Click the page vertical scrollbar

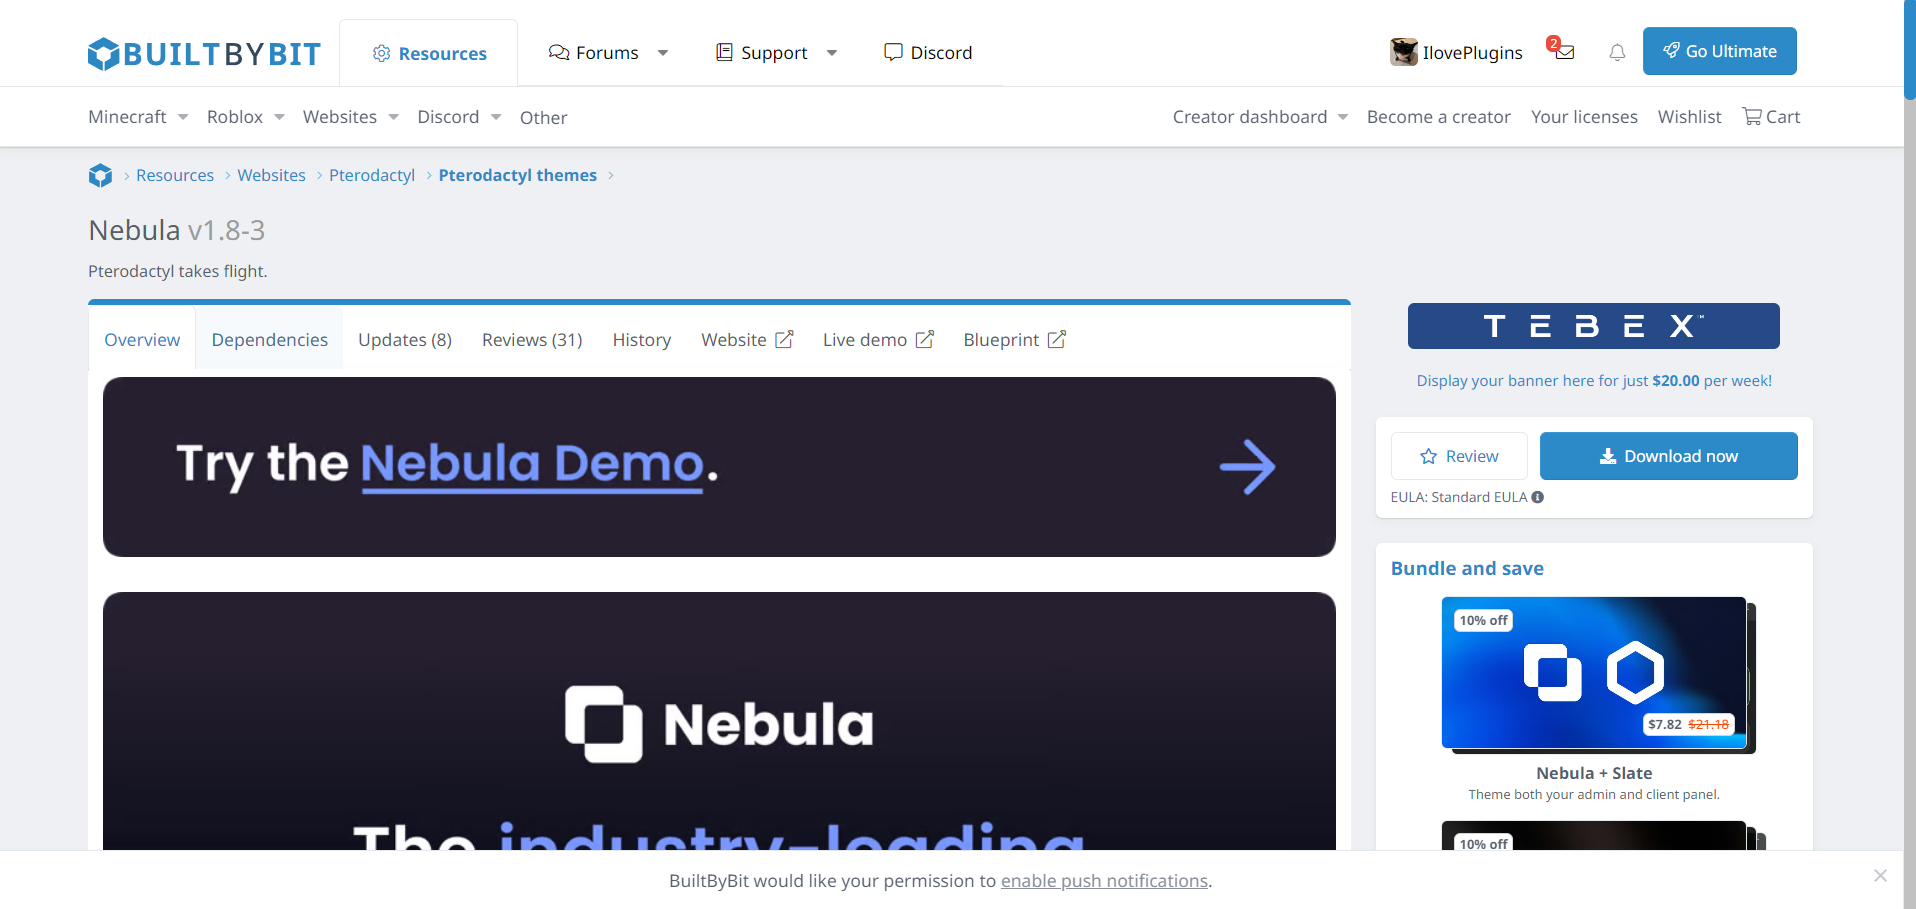[1910, 50]
